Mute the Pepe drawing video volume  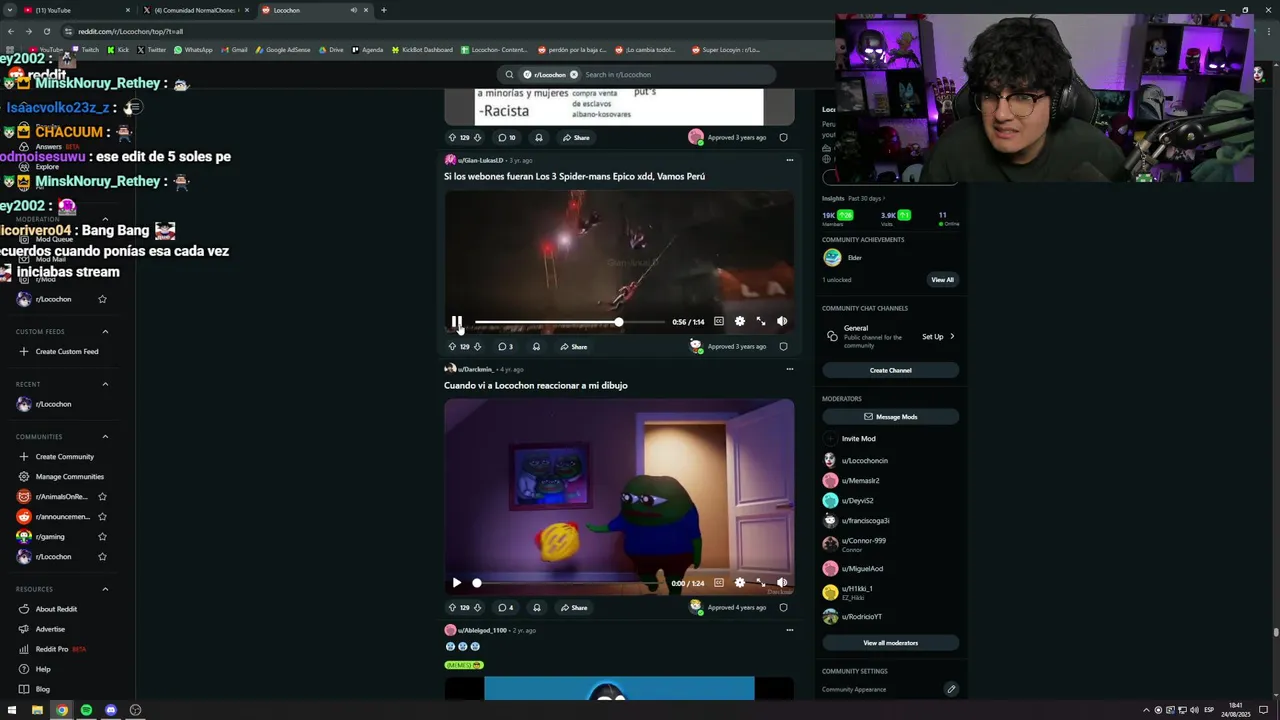(782, 583)
